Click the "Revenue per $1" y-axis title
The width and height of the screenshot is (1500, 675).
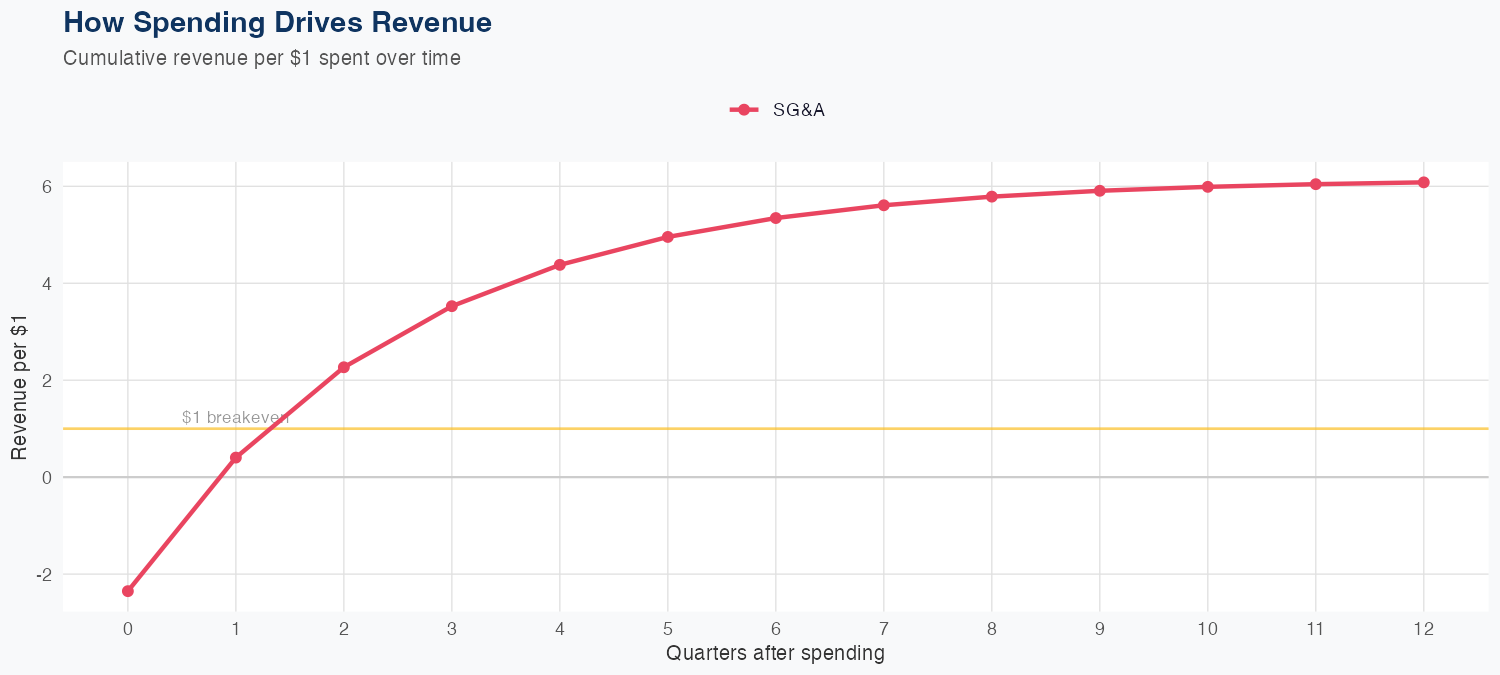click(20, 385)
